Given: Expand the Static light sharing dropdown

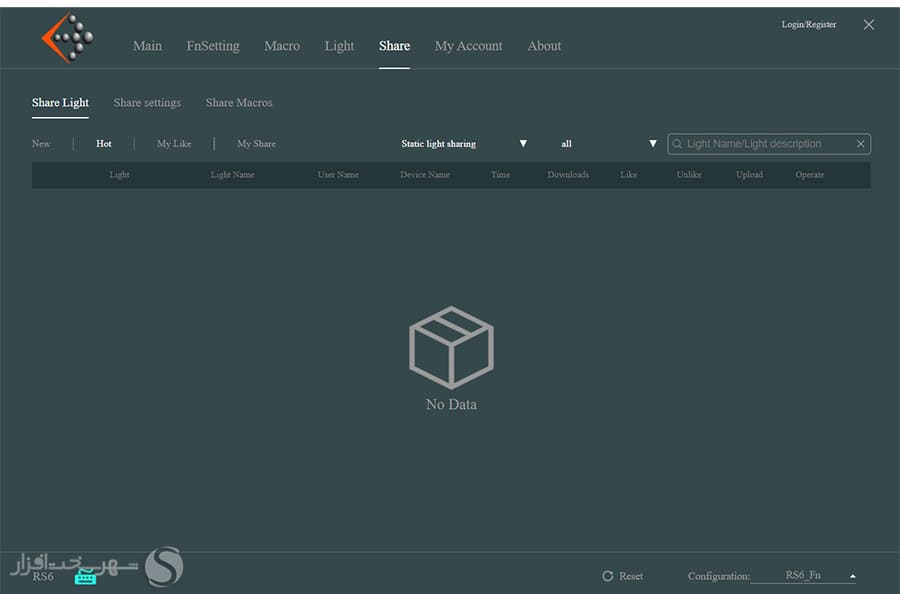Looking at the screenshot, I should click(x=522, y=144).
